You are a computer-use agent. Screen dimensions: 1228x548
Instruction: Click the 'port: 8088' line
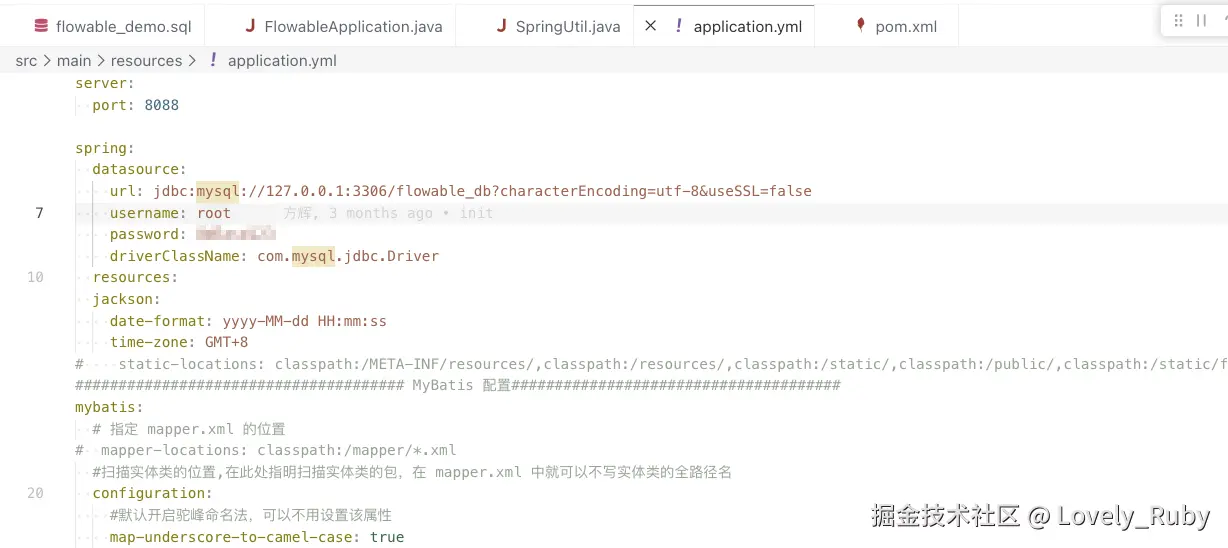coord(135,105)
